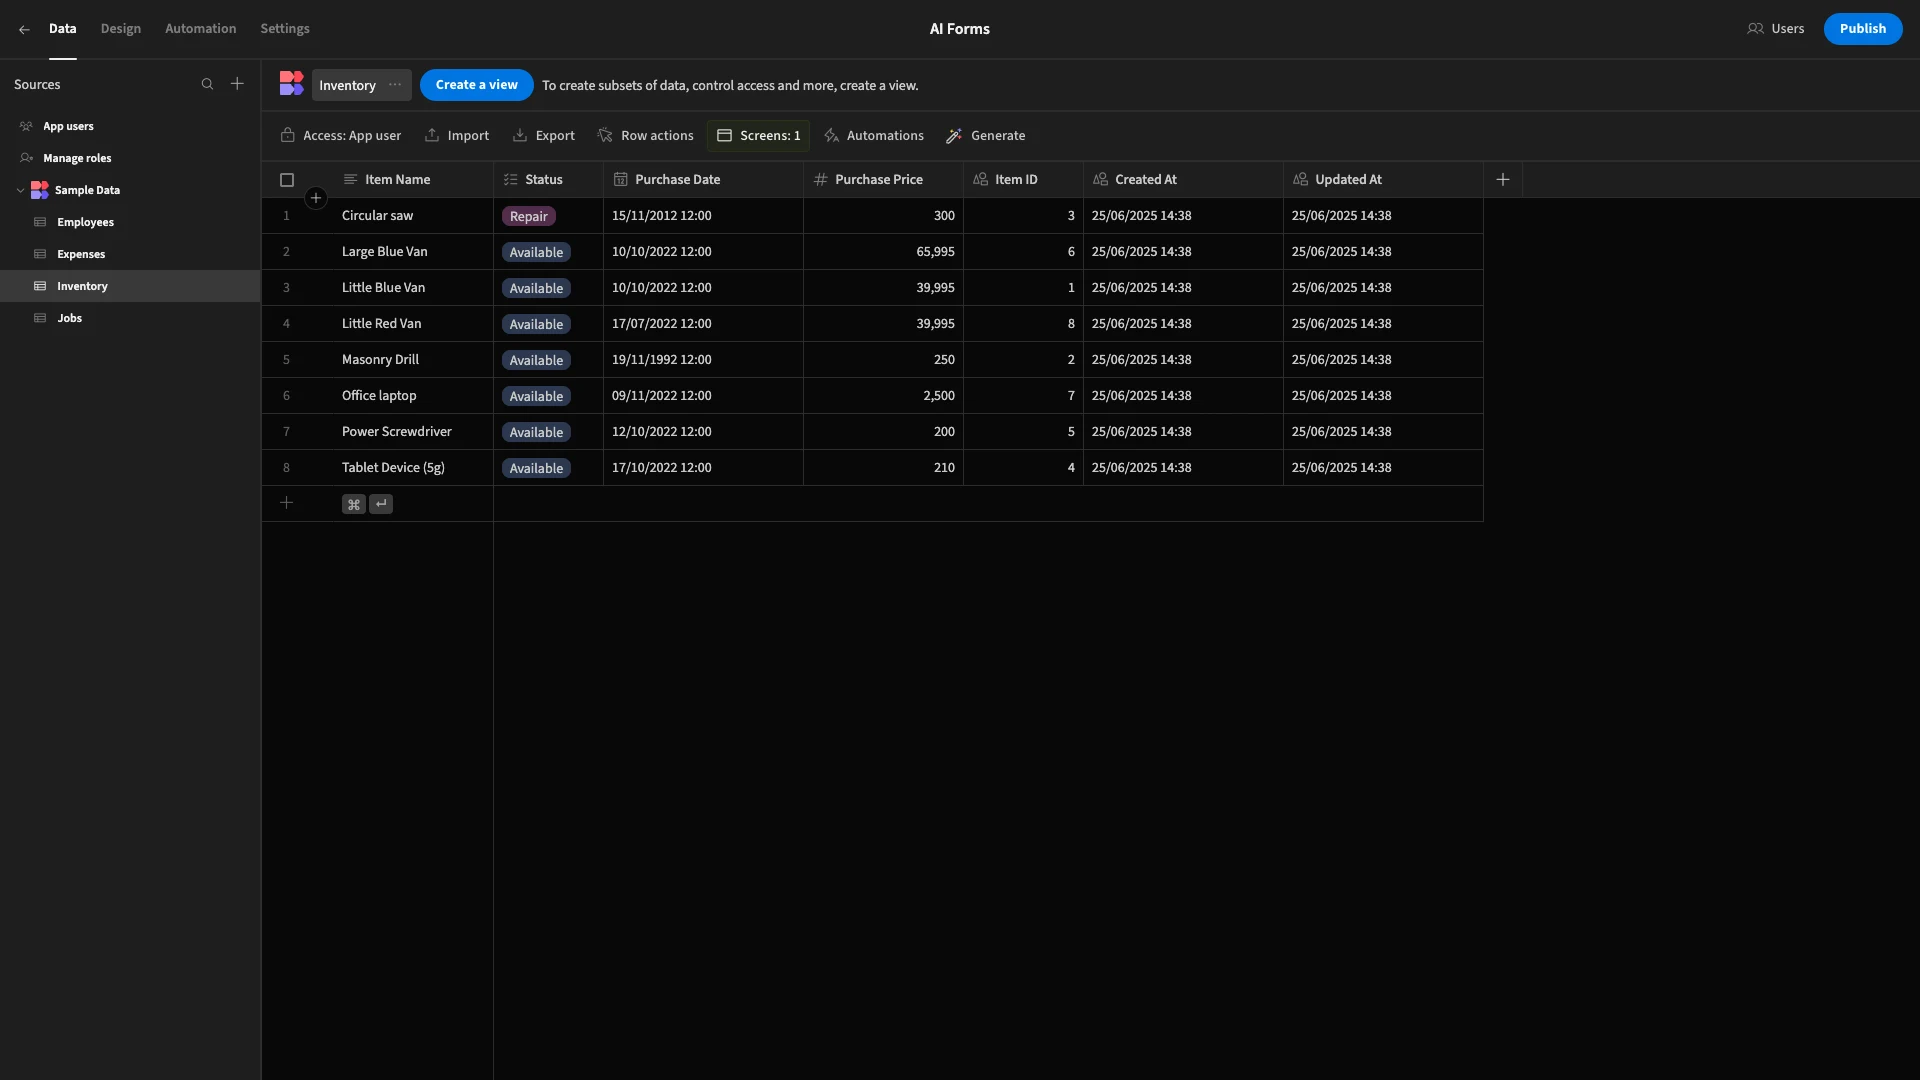Add a new column with plus icon
The height and width of the screenshot is (1080, 1920).
click(x=1503, y=180)
